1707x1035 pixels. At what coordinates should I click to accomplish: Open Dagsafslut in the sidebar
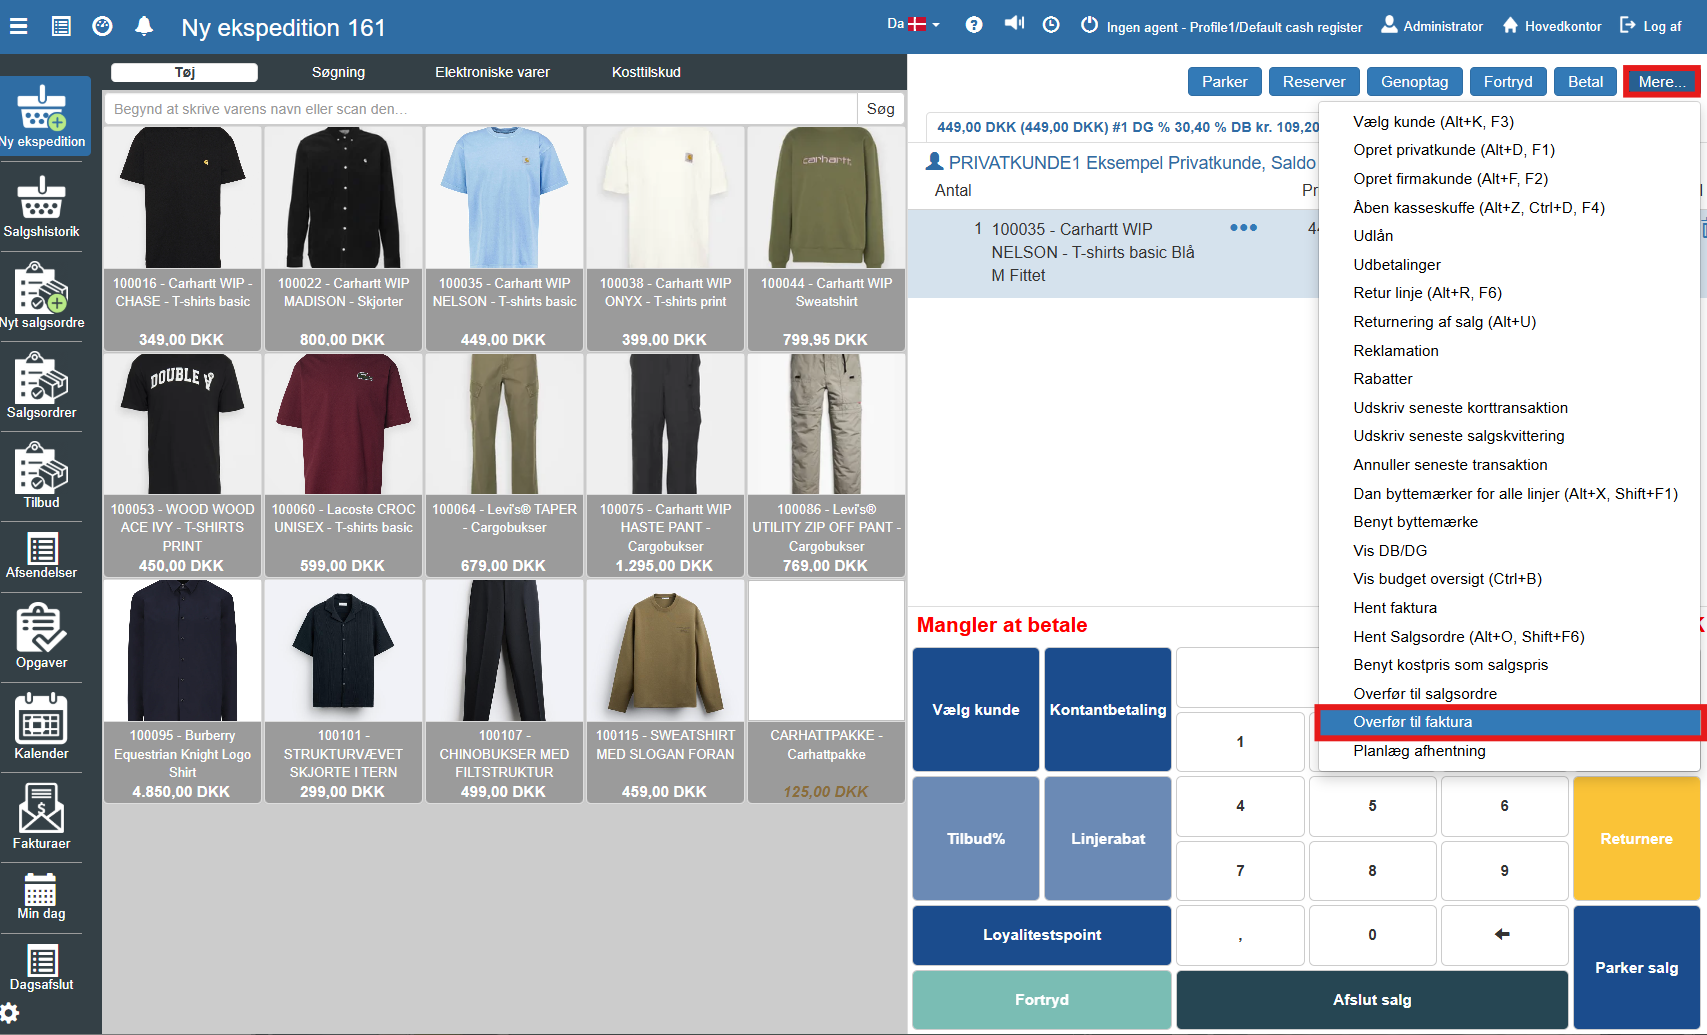tap(41, 967)
